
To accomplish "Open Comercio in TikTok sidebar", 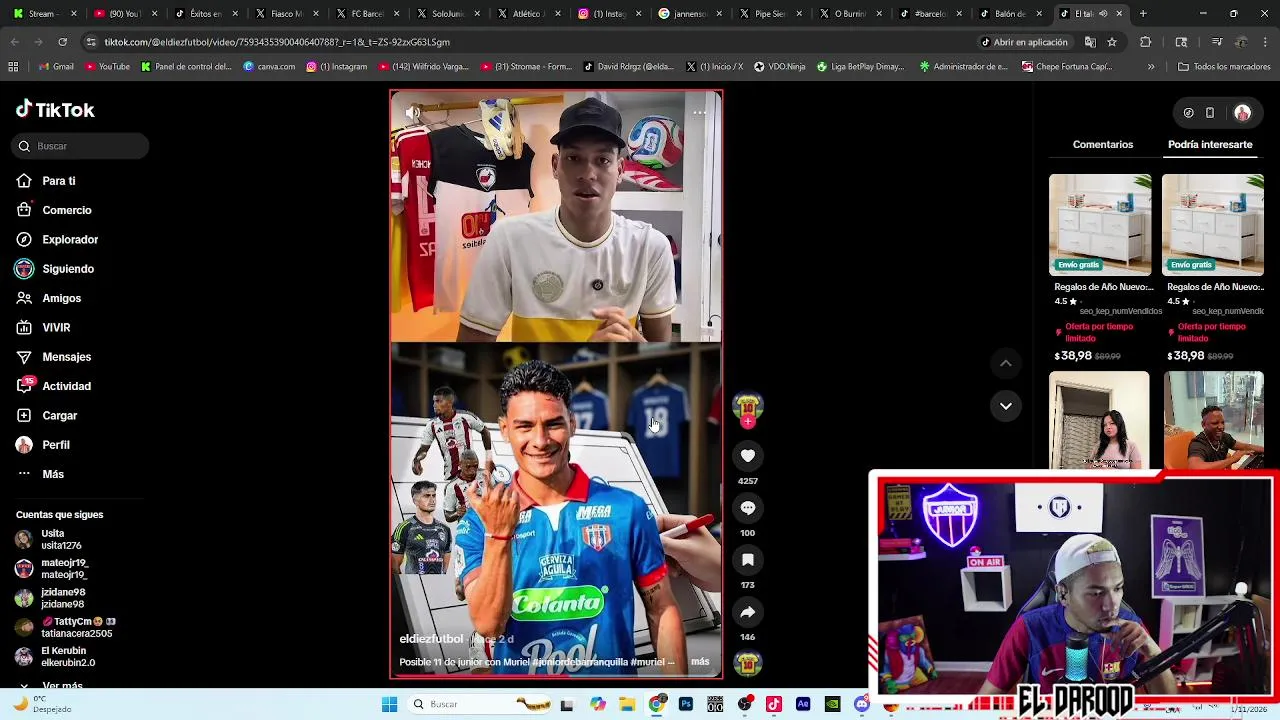I will [x=54, y=210].
